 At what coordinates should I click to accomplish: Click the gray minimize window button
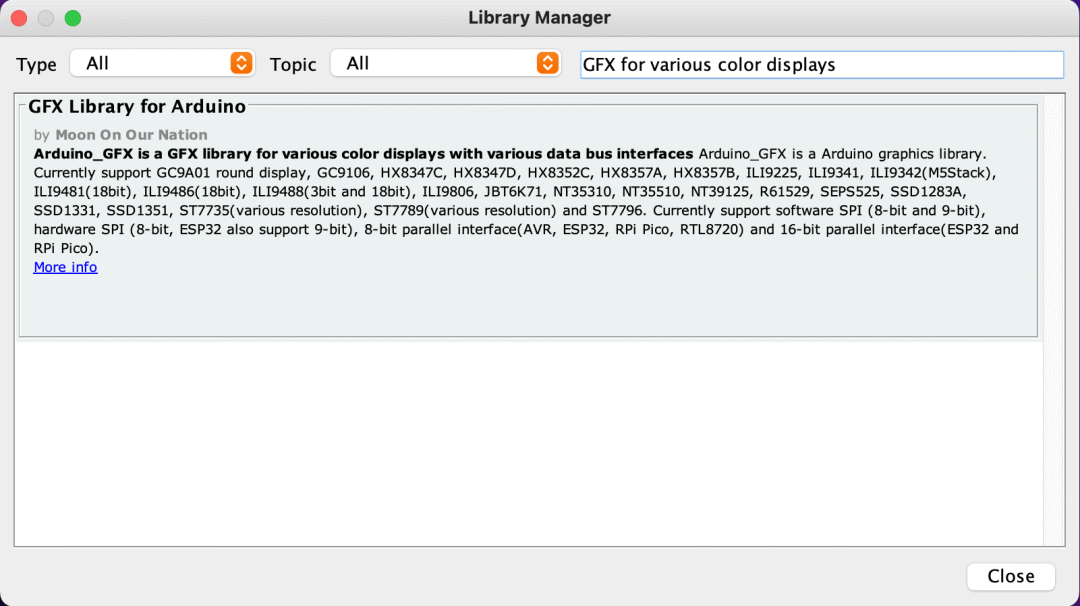click(x=46, y=18)
